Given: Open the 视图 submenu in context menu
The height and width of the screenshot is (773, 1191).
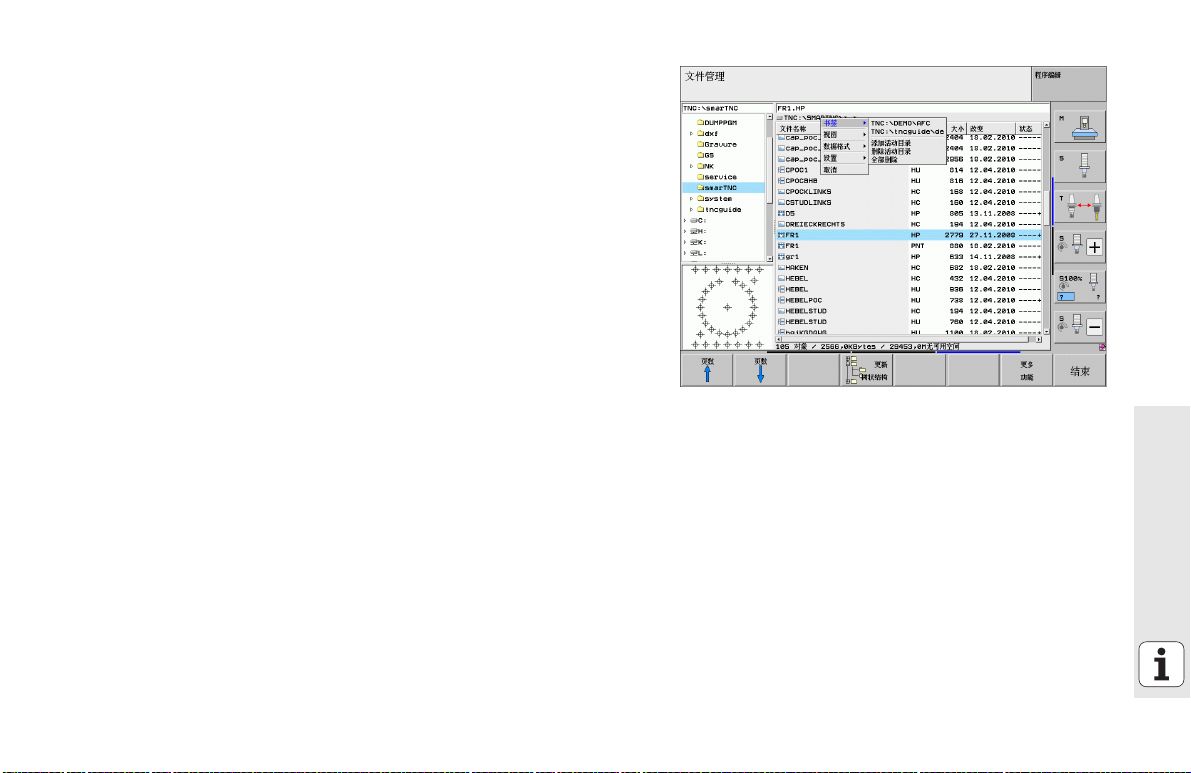Looking at the screenshot, I should click(843, 134).
